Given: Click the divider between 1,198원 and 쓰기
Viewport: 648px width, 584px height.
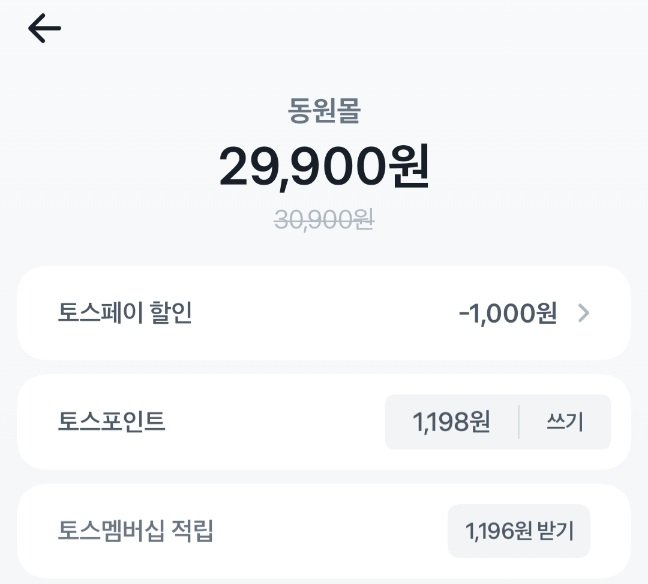Looking at the screenshot, I should click(x=519, y=422).
